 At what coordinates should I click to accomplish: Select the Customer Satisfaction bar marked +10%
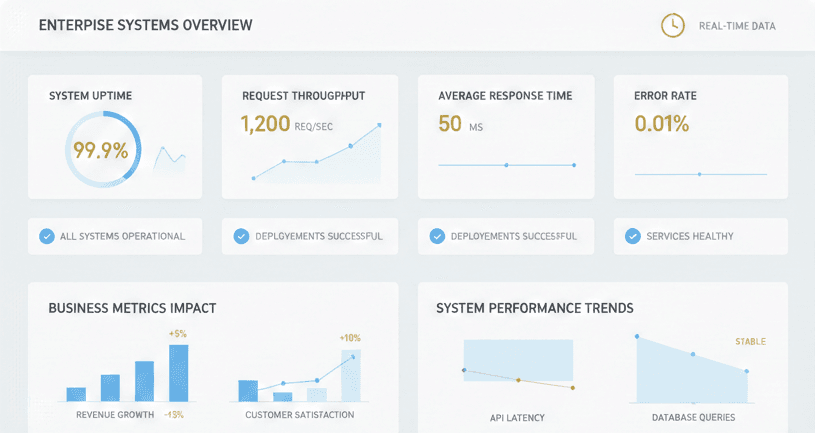tap(350, 375)
